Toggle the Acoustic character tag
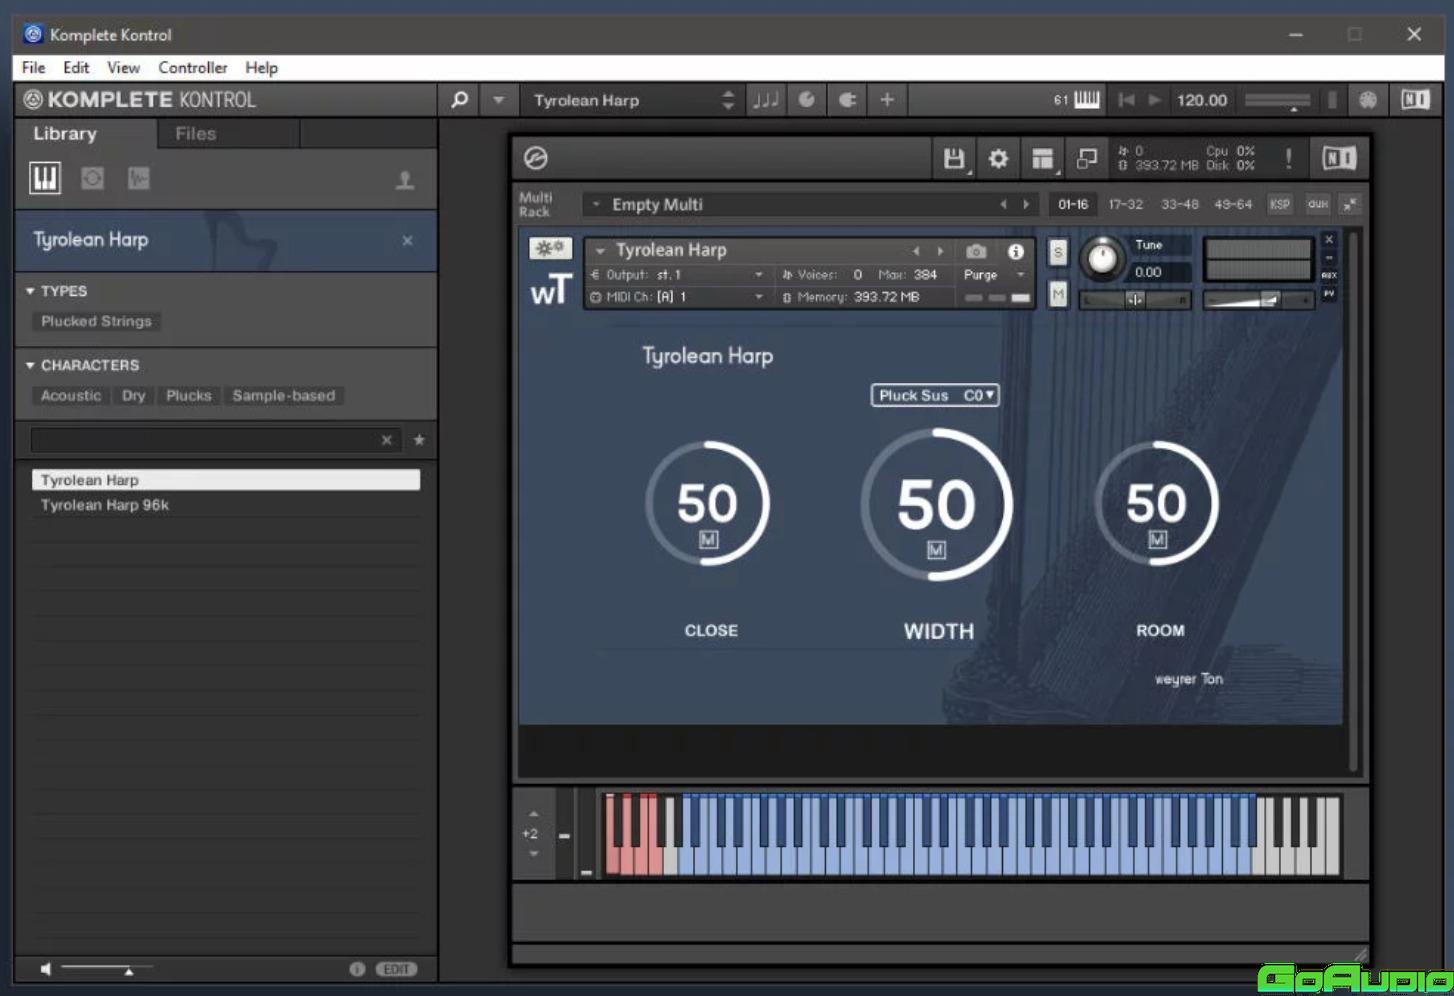Screen dimensions: 1454x996 pyautogui.click(x=71, y=395)
